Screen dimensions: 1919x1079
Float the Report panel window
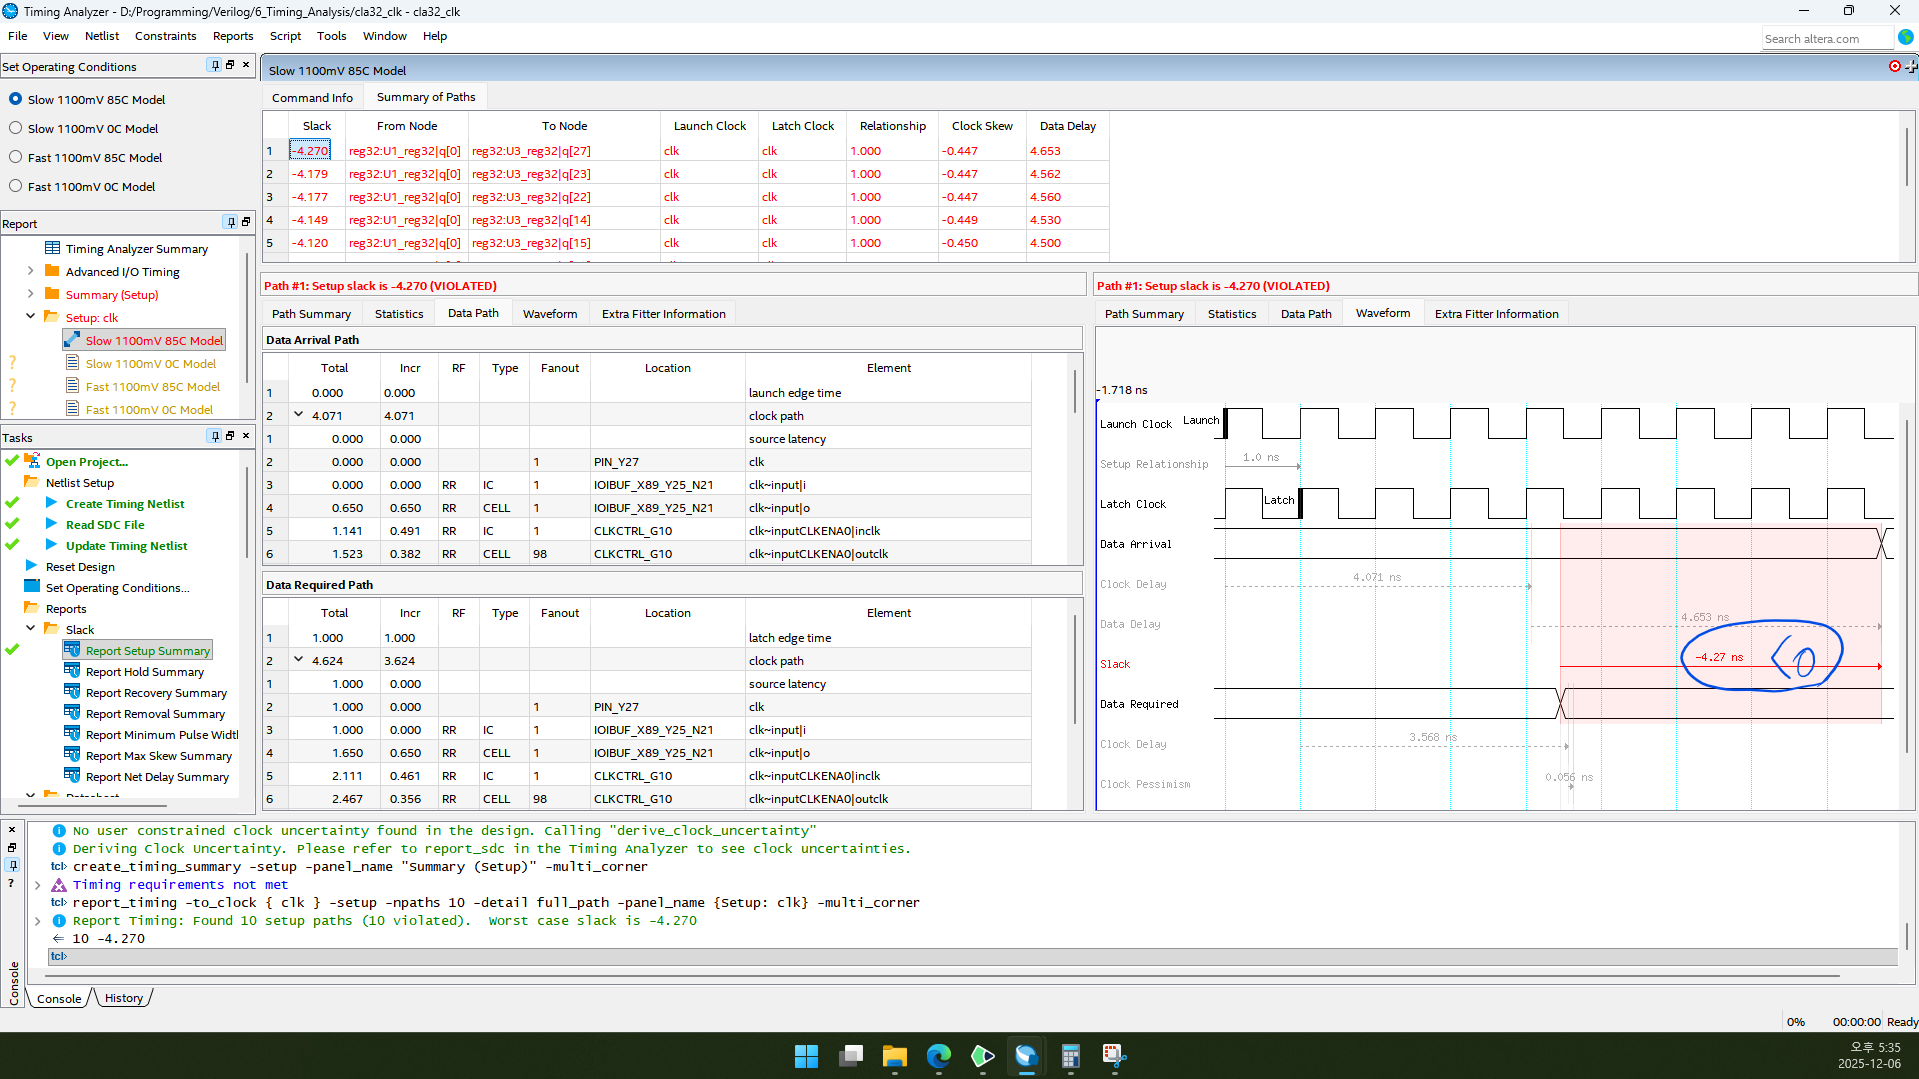(245, 223)
